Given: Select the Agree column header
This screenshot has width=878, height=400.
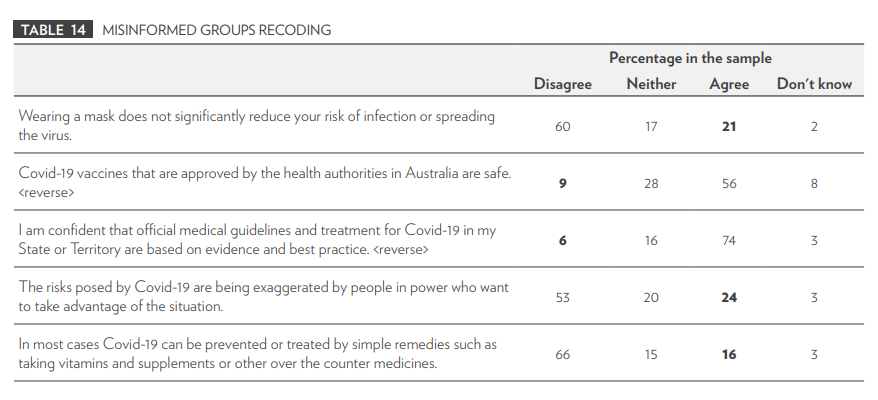Looking at the screenshot, I should click(x=728, y=85).
